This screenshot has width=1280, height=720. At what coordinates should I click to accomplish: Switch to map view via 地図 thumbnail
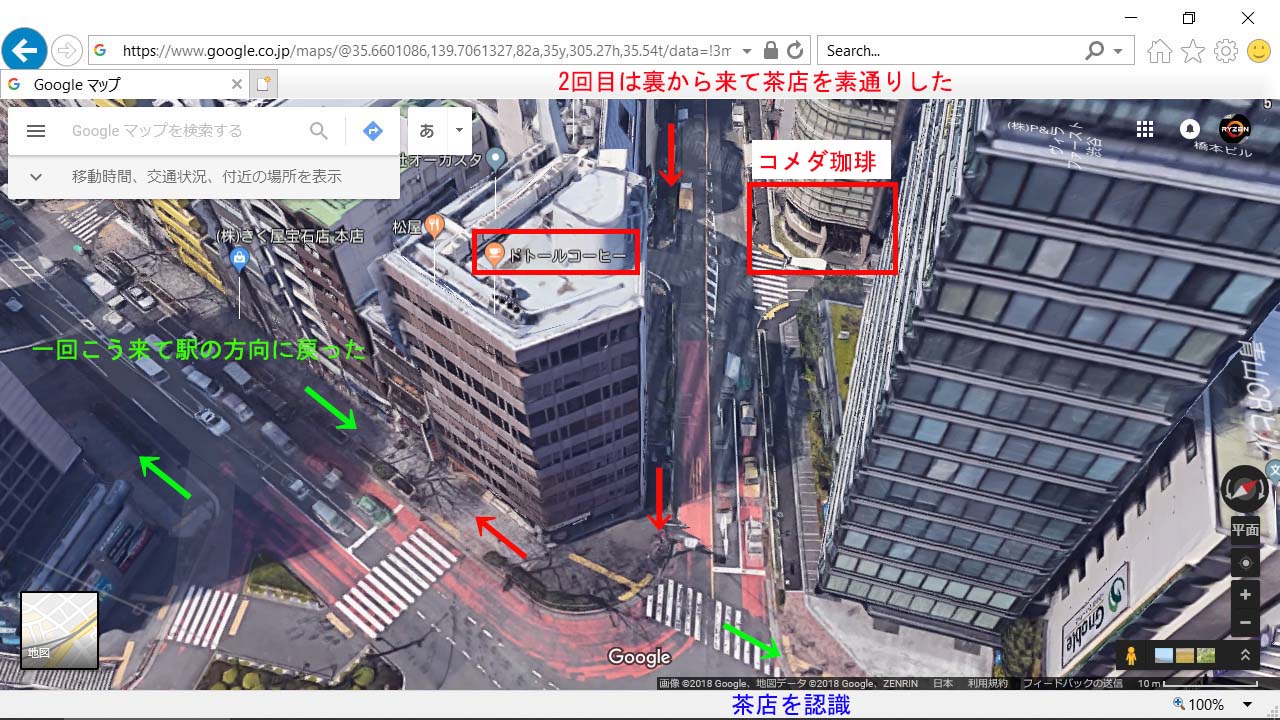[59, 630]
